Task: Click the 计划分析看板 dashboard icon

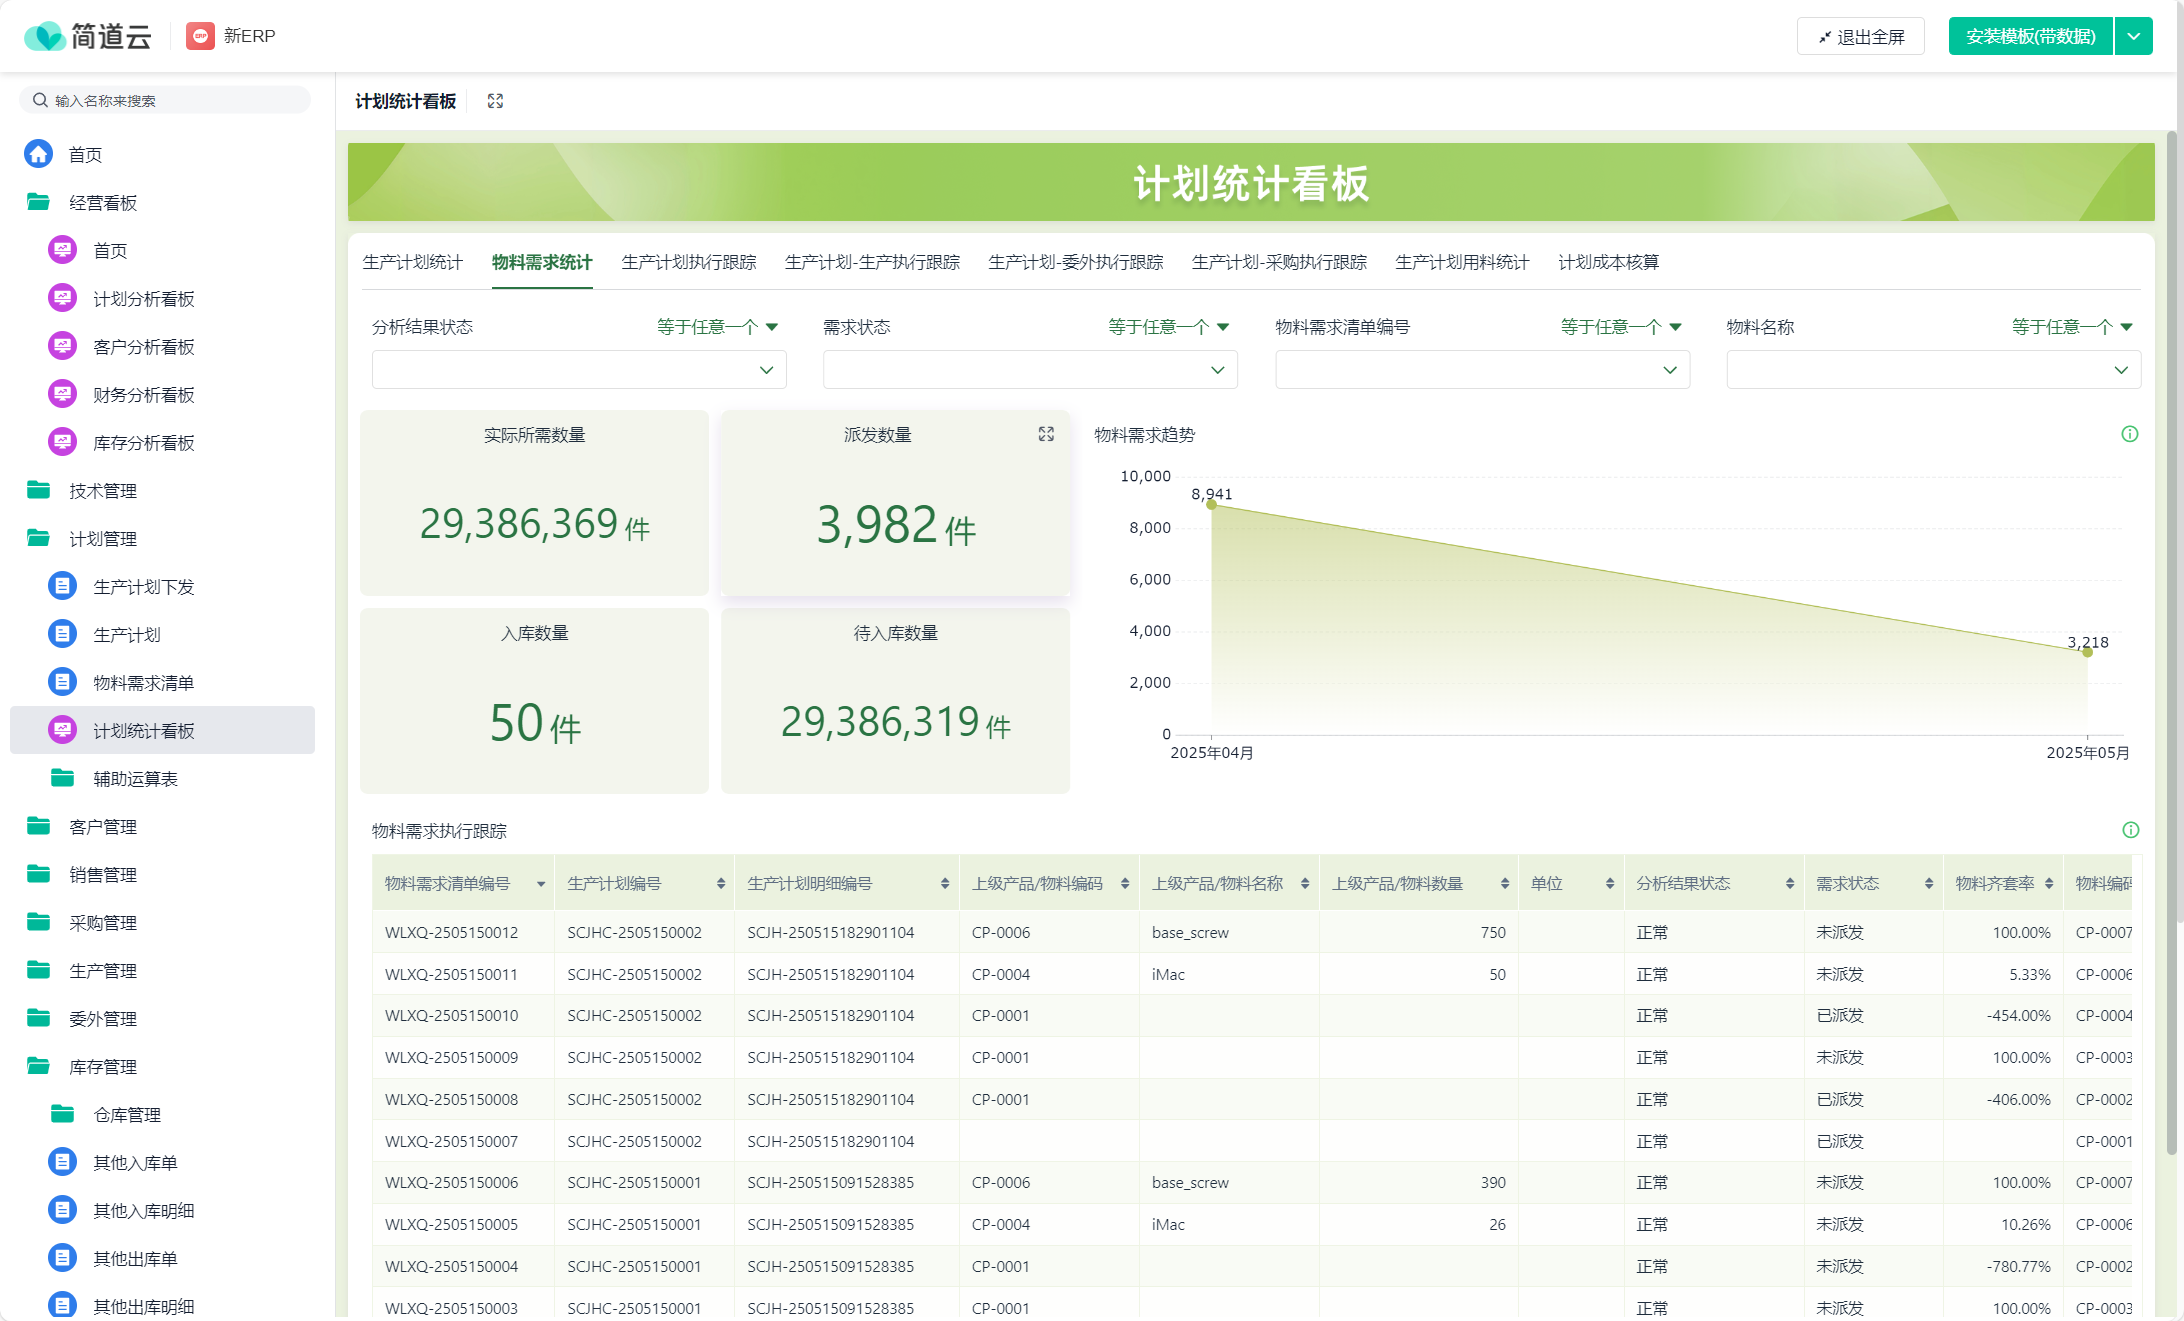Action: pyautogui.click(x=62, y=297)
